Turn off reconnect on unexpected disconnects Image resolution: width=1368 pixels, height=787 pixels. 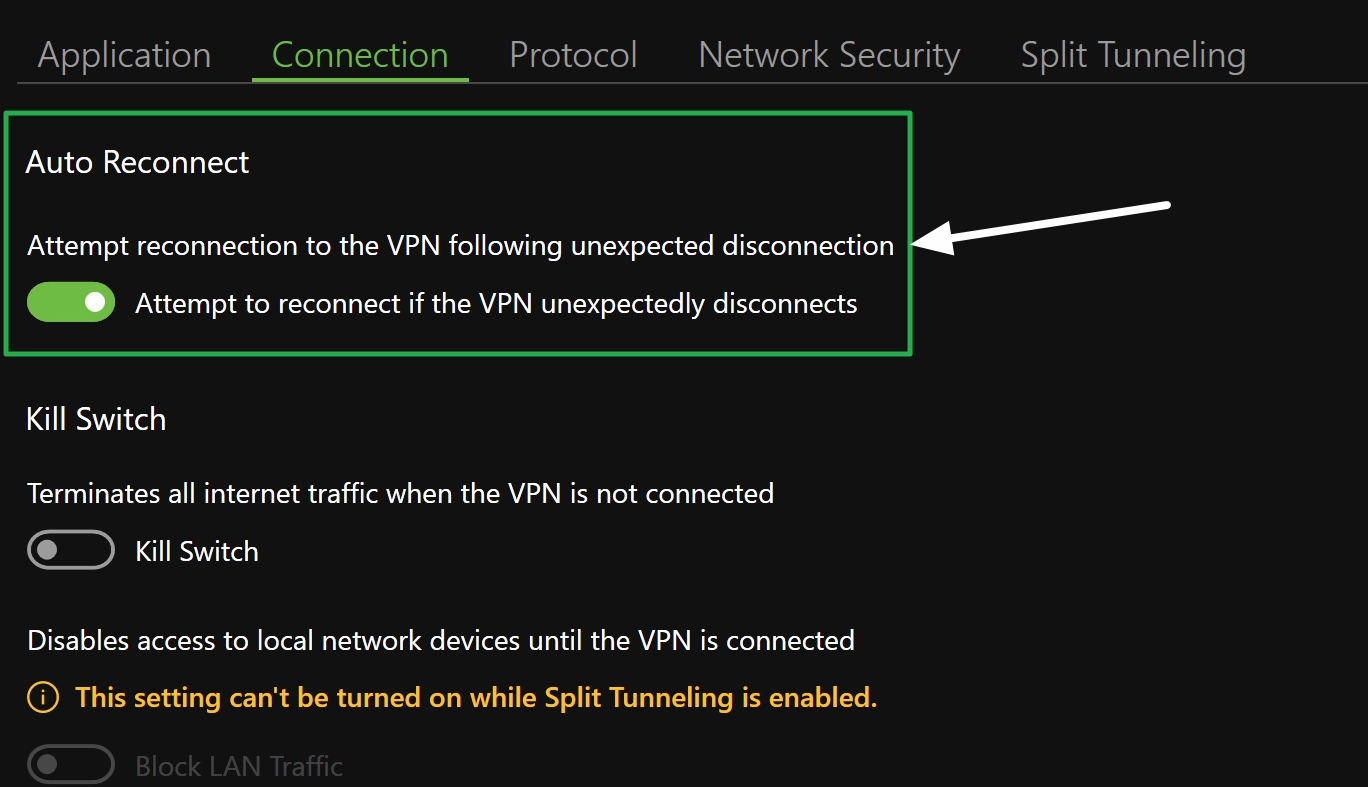coord(71,302)
